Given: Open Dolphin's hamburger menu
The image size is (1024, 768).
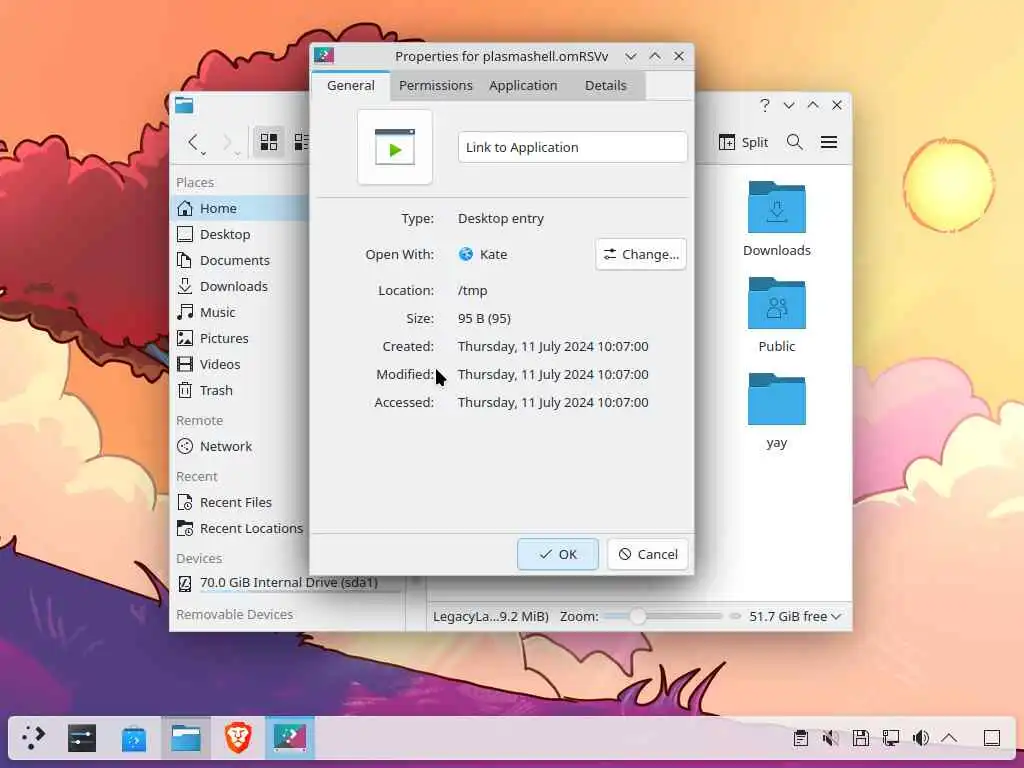Looking at the screenshot, I should [x=829, y=142].
